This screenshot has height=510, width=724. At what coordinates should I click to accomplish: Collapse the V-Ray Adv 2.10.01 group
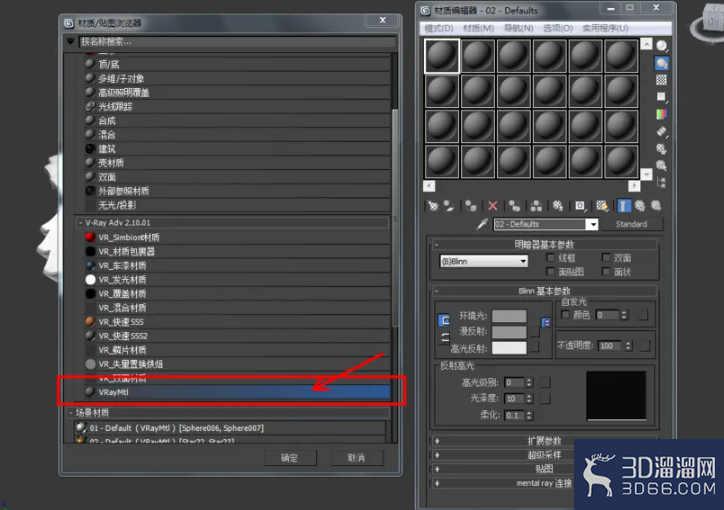(81, 223)
